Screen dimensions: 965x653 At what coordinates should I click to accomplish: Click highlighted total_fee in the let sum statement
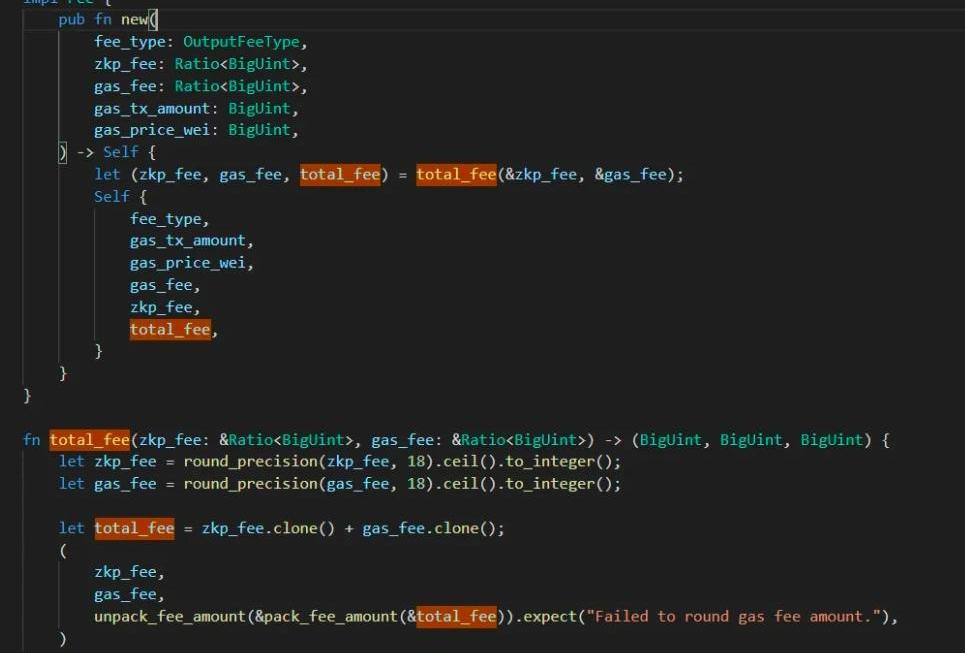(134, 528)
